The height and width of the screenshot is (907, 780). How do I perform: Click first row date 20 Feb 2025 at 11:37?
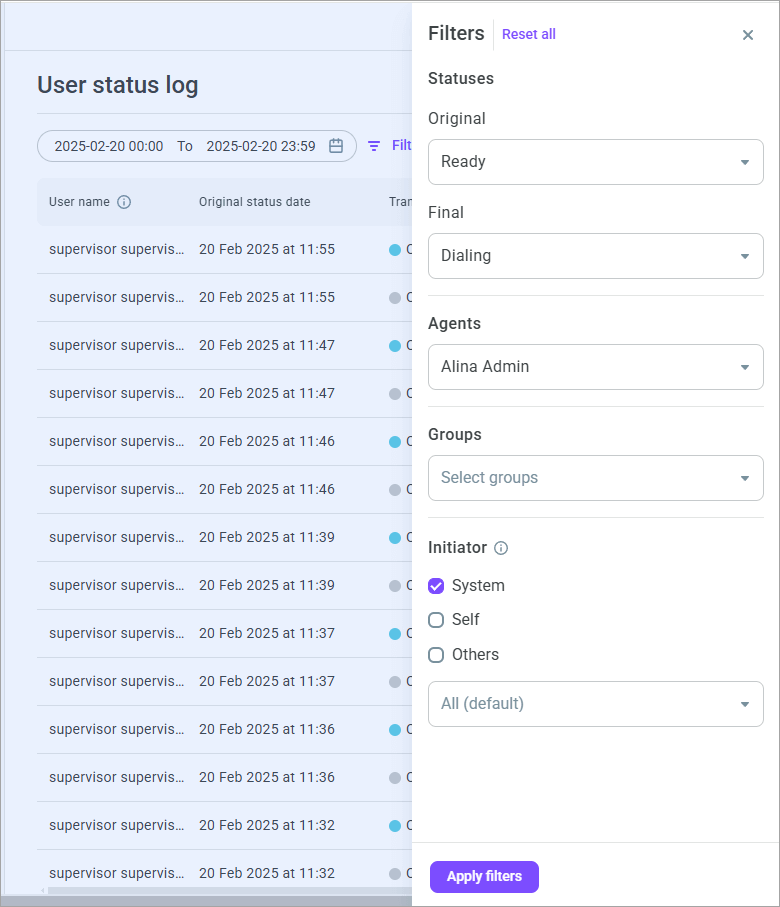coord(267,633)
